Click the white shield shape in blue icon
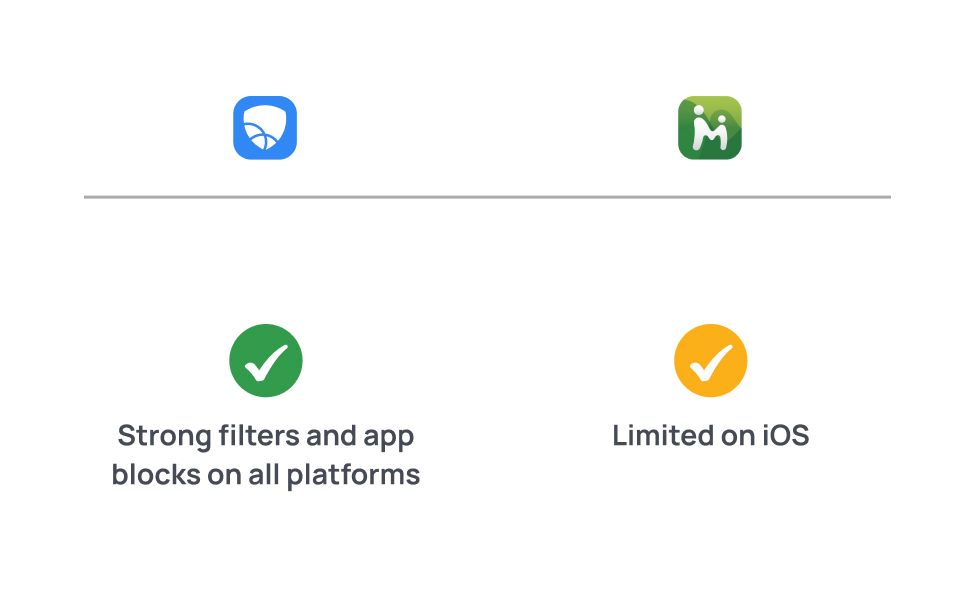Viewport: 978px width, 597px height. (x=265, y=128)
